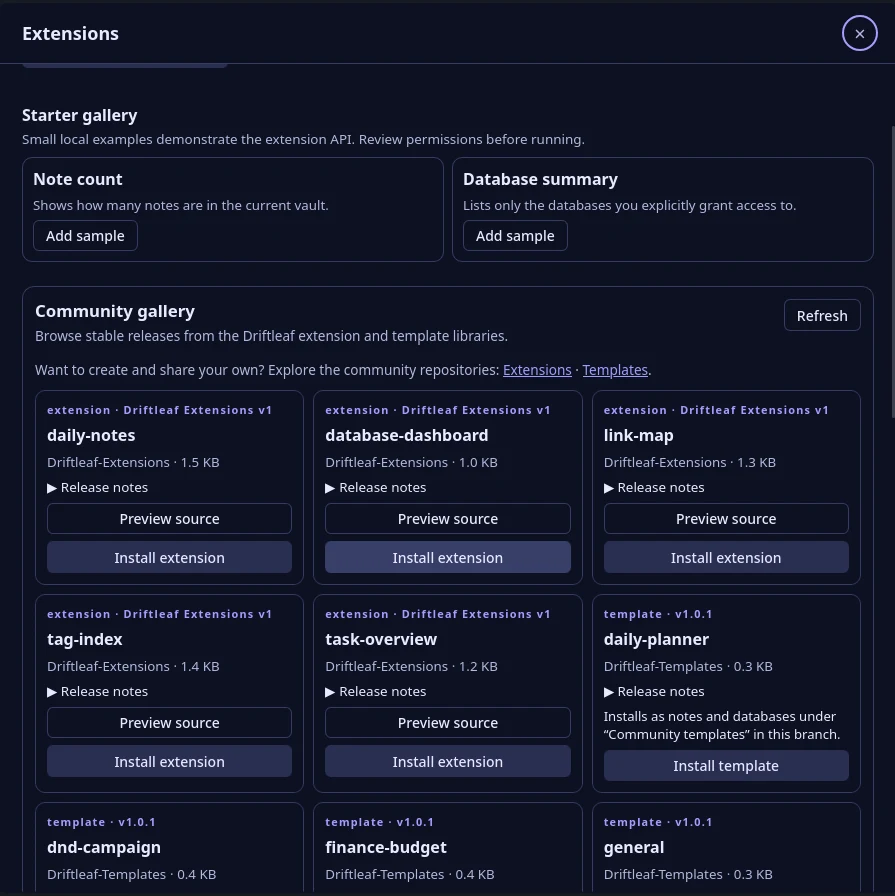
Task: Click the link-map card title
Action: [638, 435]
